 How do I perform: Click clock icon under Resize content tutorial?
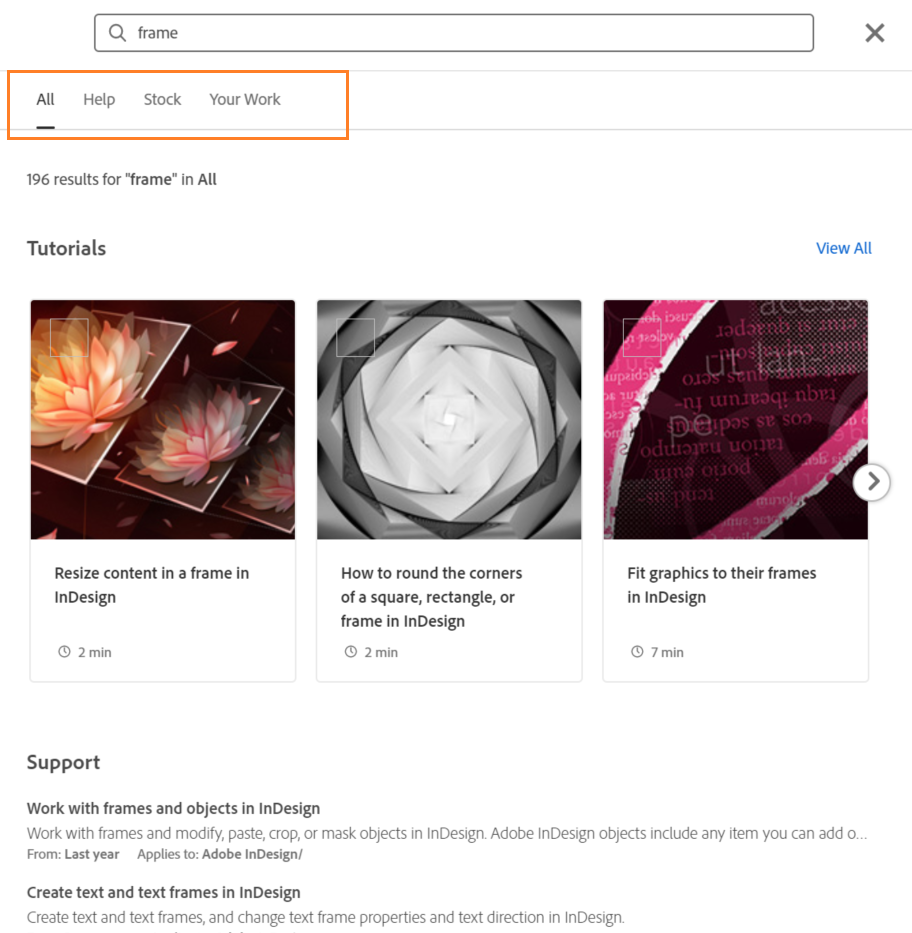65,652
